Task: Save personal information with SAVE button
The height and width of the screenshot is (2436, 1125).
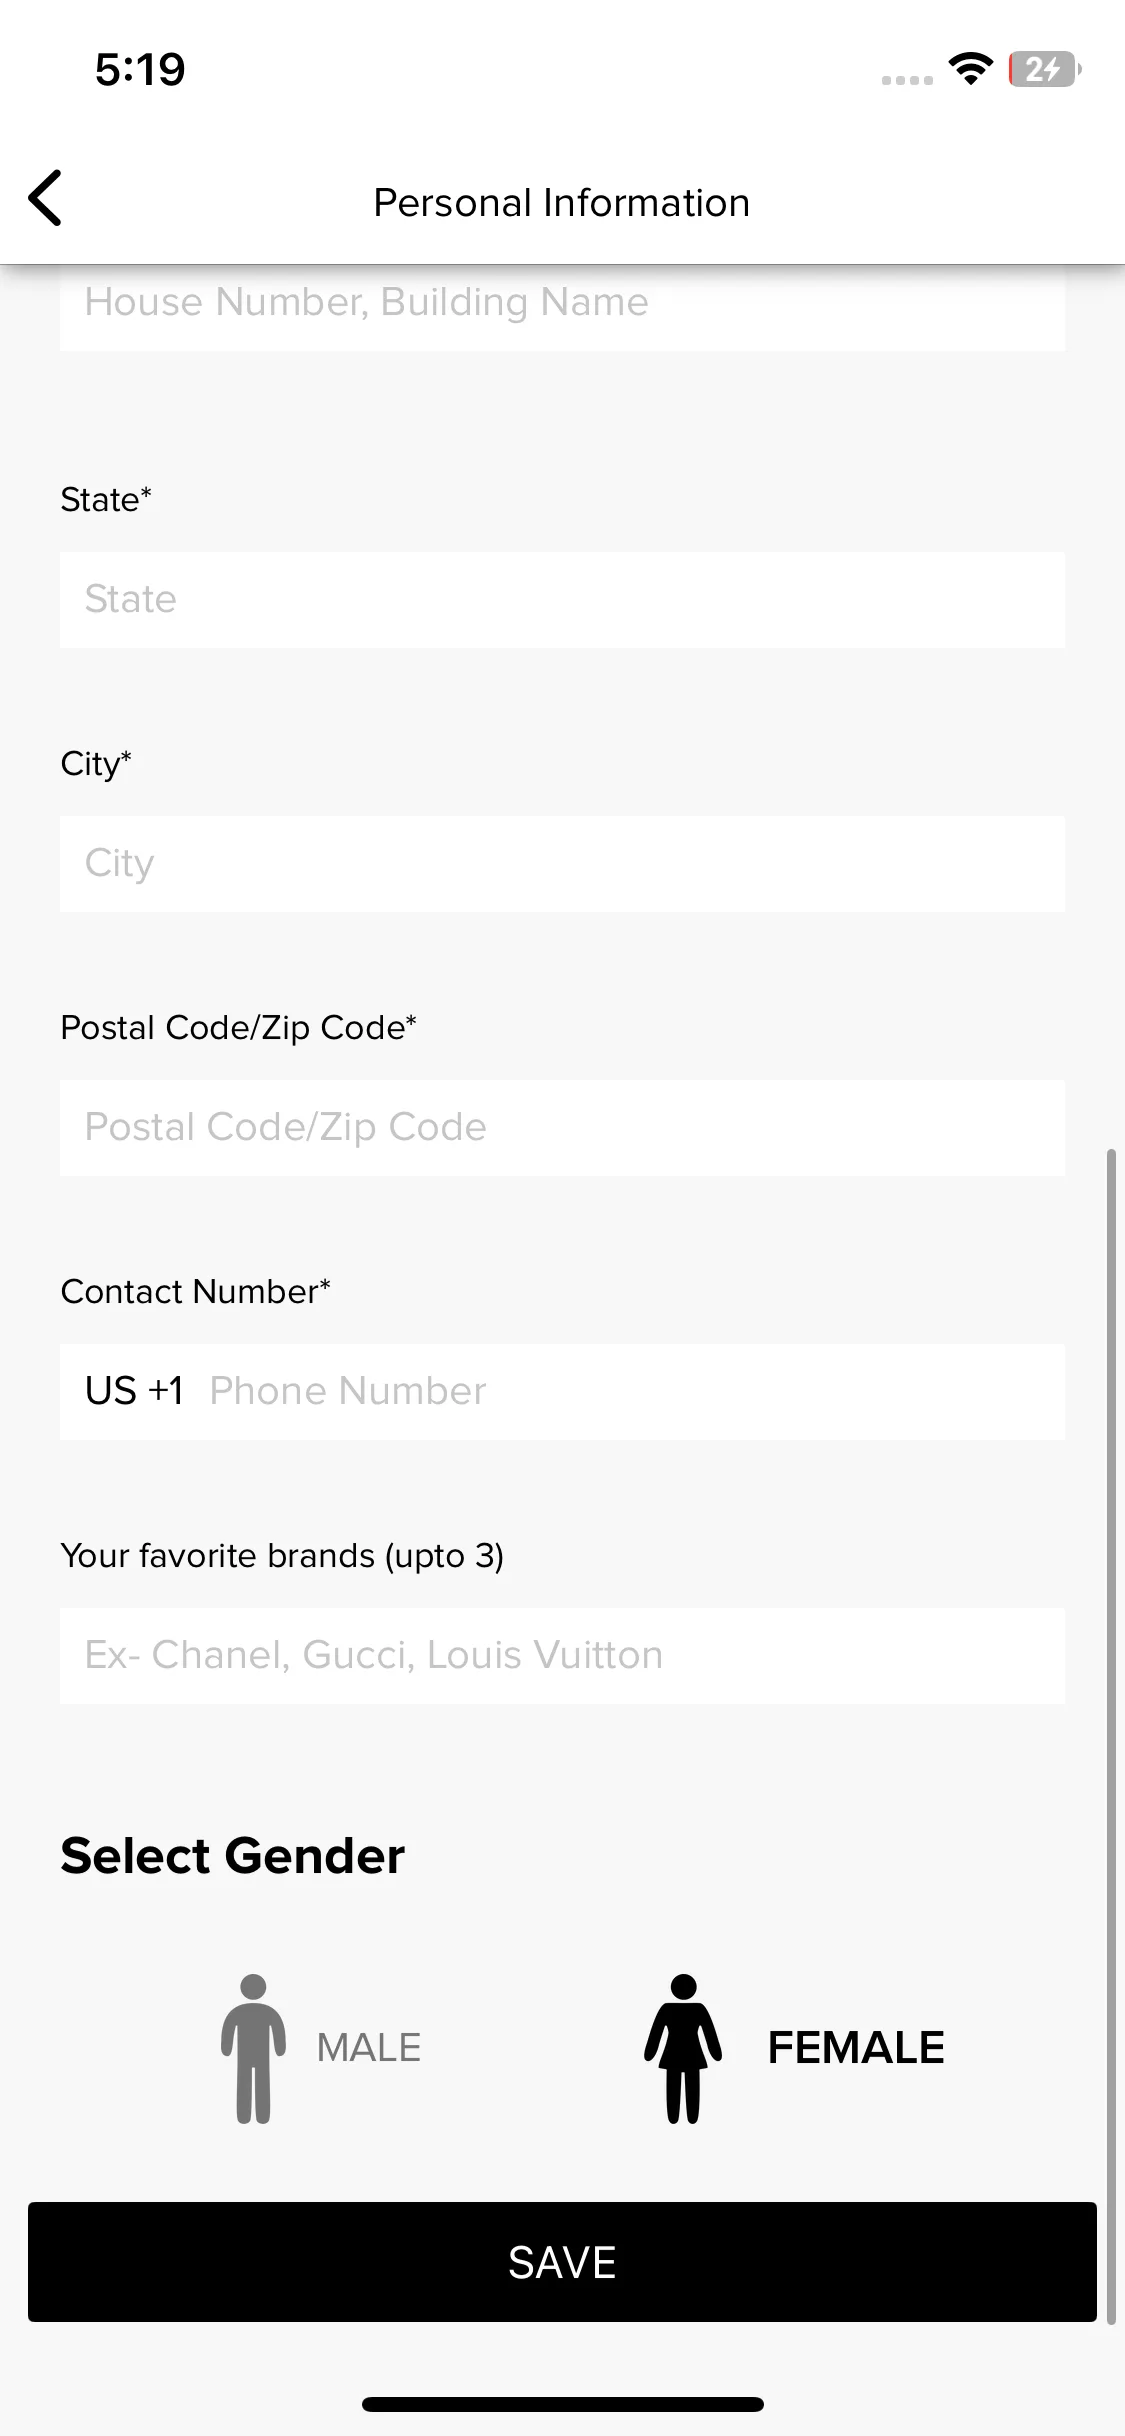Action: 562,2262
